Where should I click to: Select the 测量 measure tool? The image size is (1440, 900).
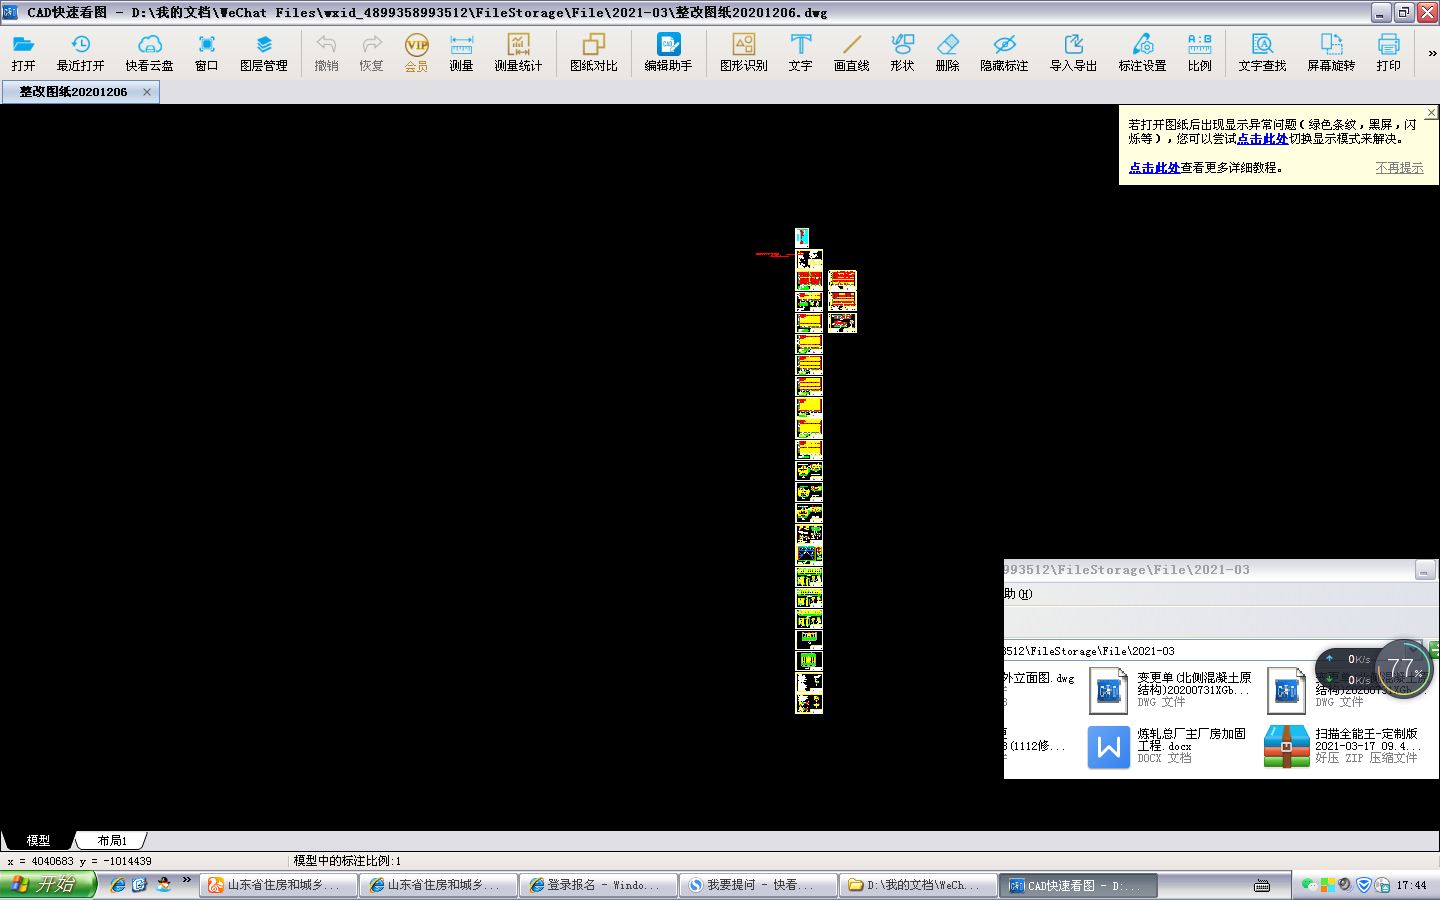[461, 52]
